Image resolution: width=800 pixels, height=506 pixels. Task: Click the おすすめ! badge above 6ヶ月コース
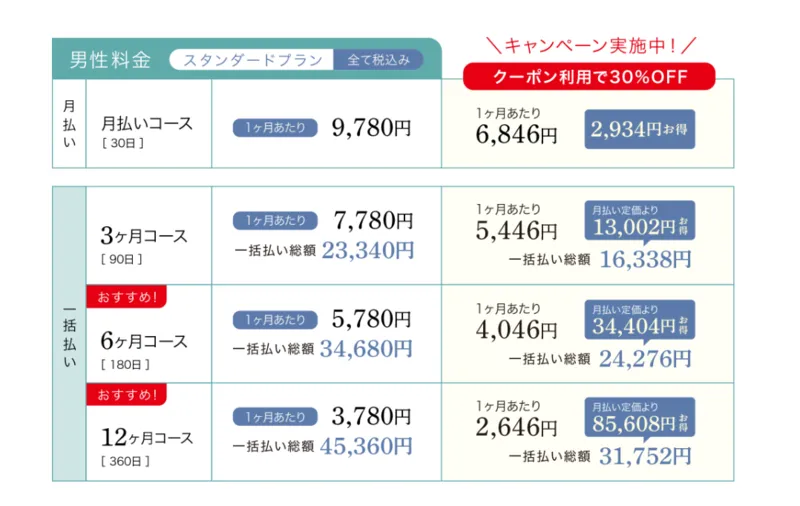[127, 296]
